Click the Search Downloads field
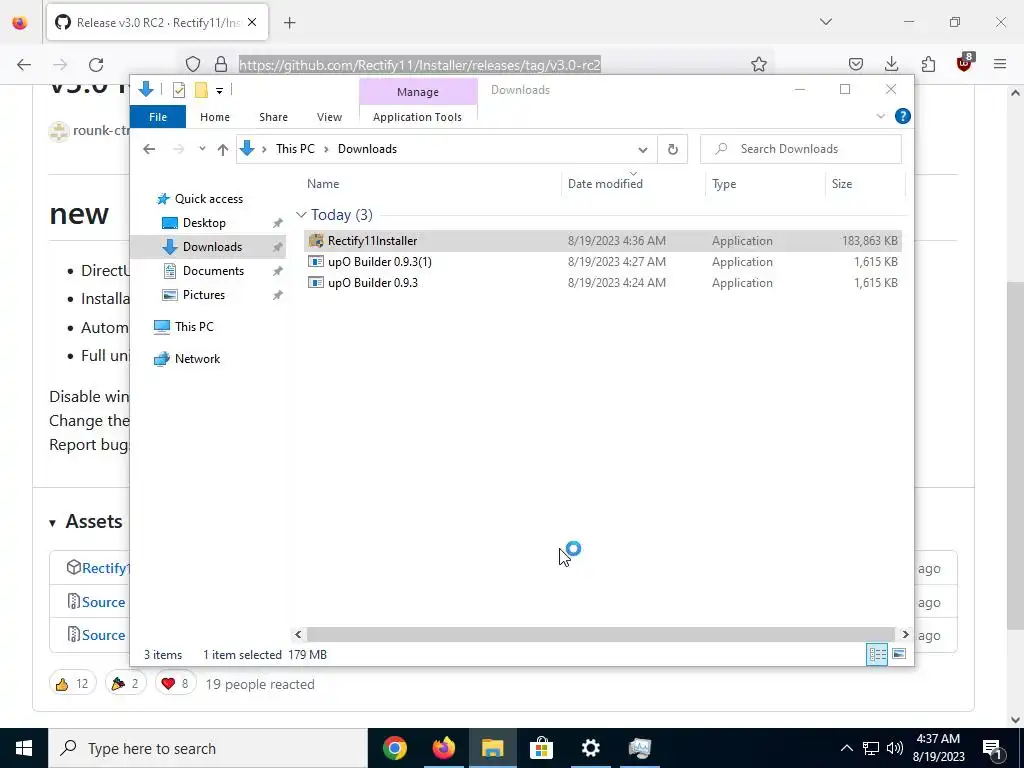The image size is (1024, 768). 801,149
